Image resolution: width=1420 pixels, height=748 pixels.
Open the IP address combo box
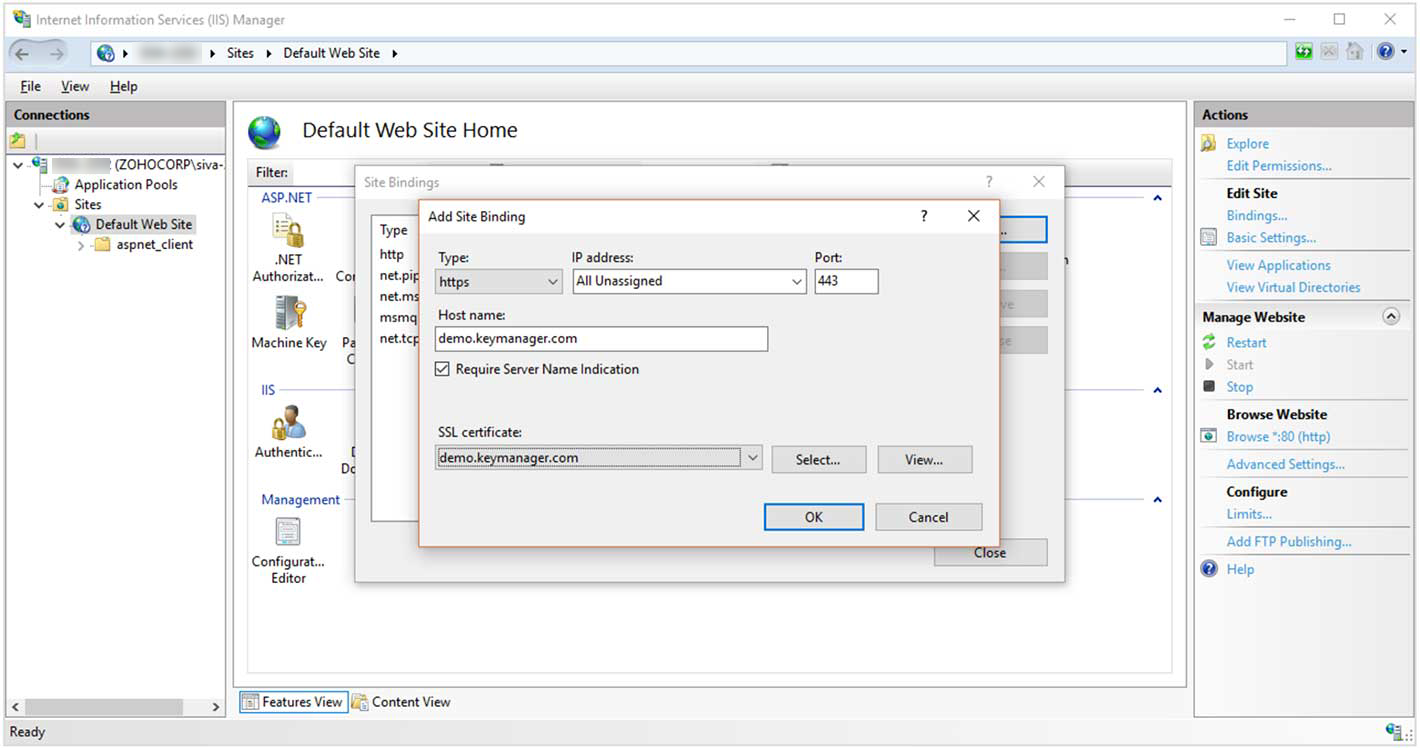pos(689,282)
